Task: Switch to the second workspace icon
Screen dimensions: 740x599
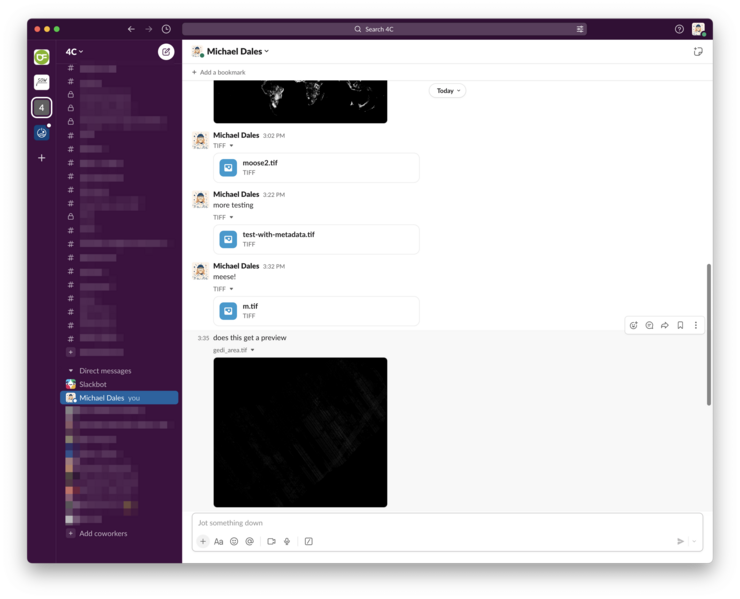Action: pos(42,82)
